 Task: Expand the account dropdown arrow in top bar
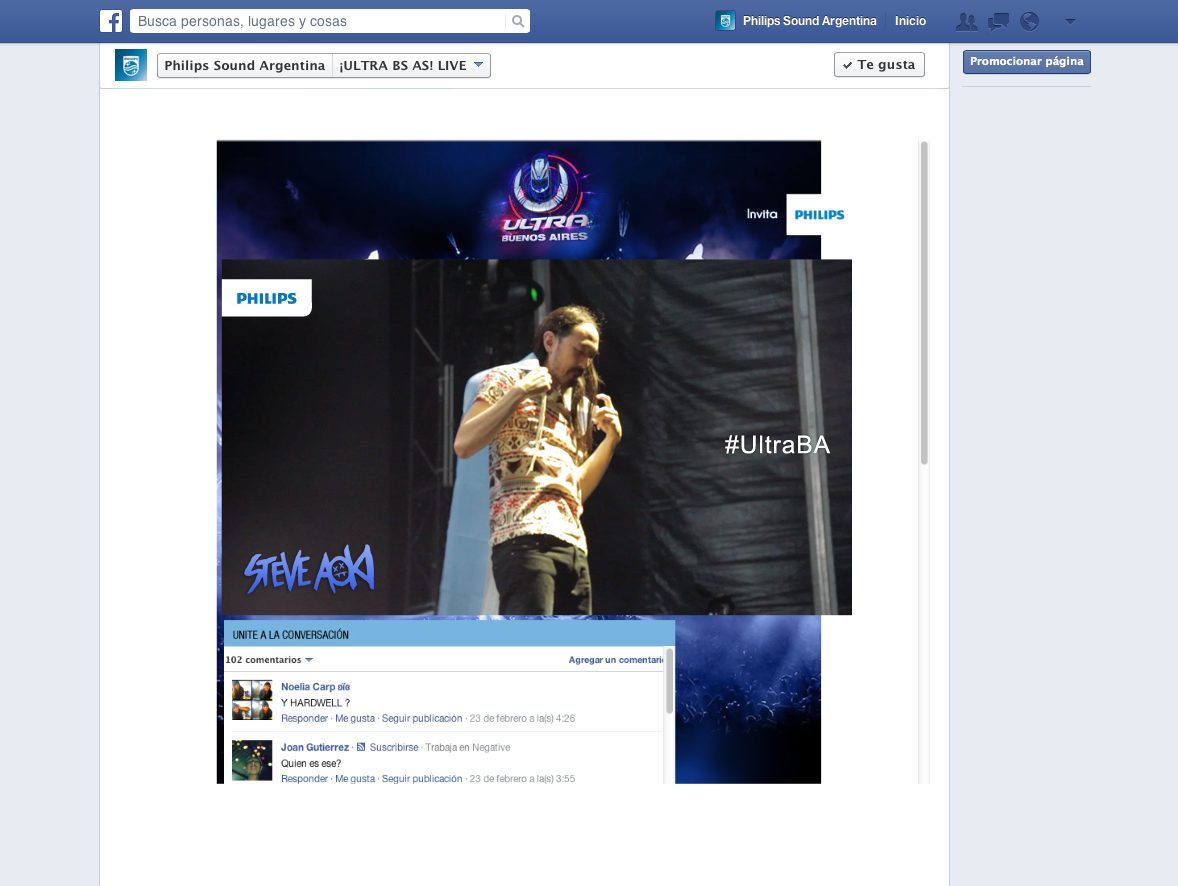pyautogui.click(x=1070, y=22)
